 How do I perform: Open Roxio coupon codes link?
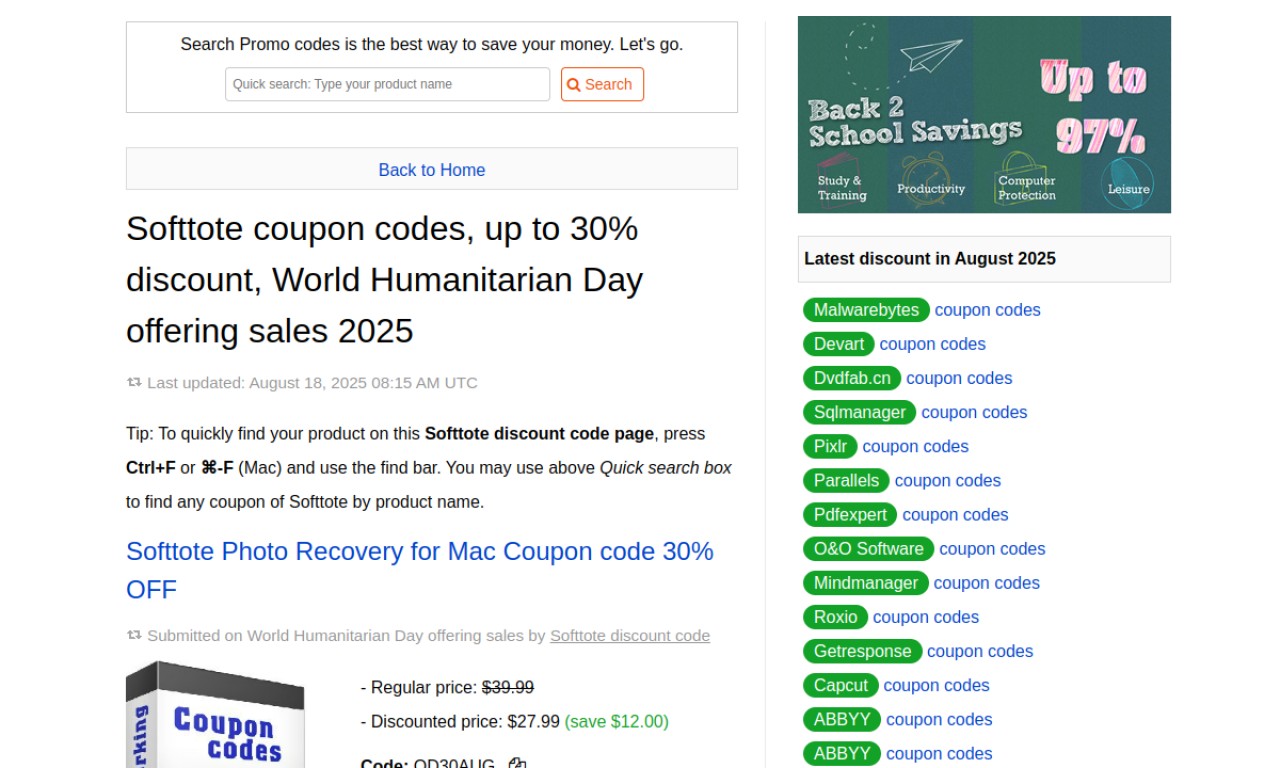coord(926,617)
